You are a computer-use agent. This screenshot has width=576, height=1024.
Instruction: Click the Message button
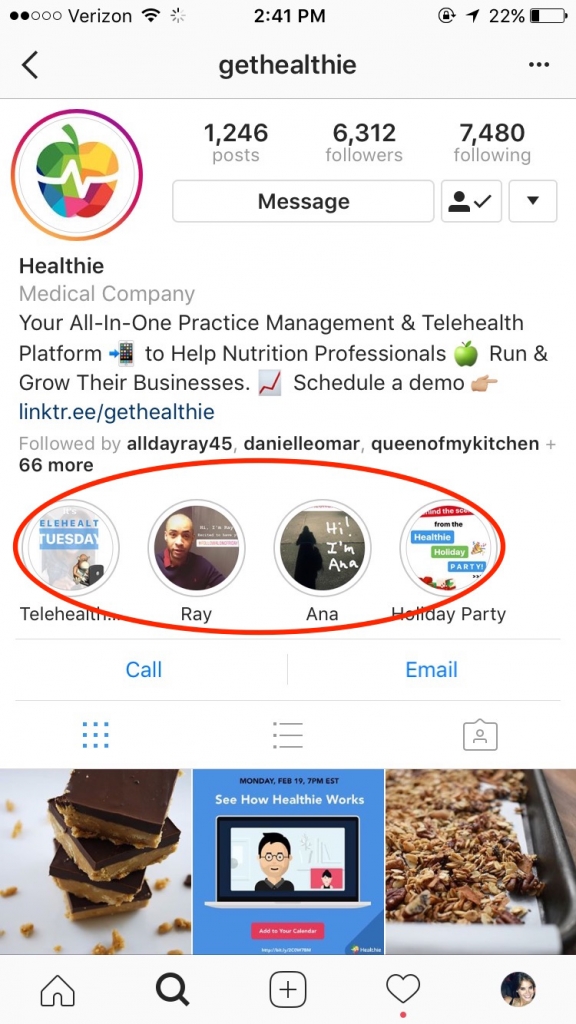tap(303, 201)
